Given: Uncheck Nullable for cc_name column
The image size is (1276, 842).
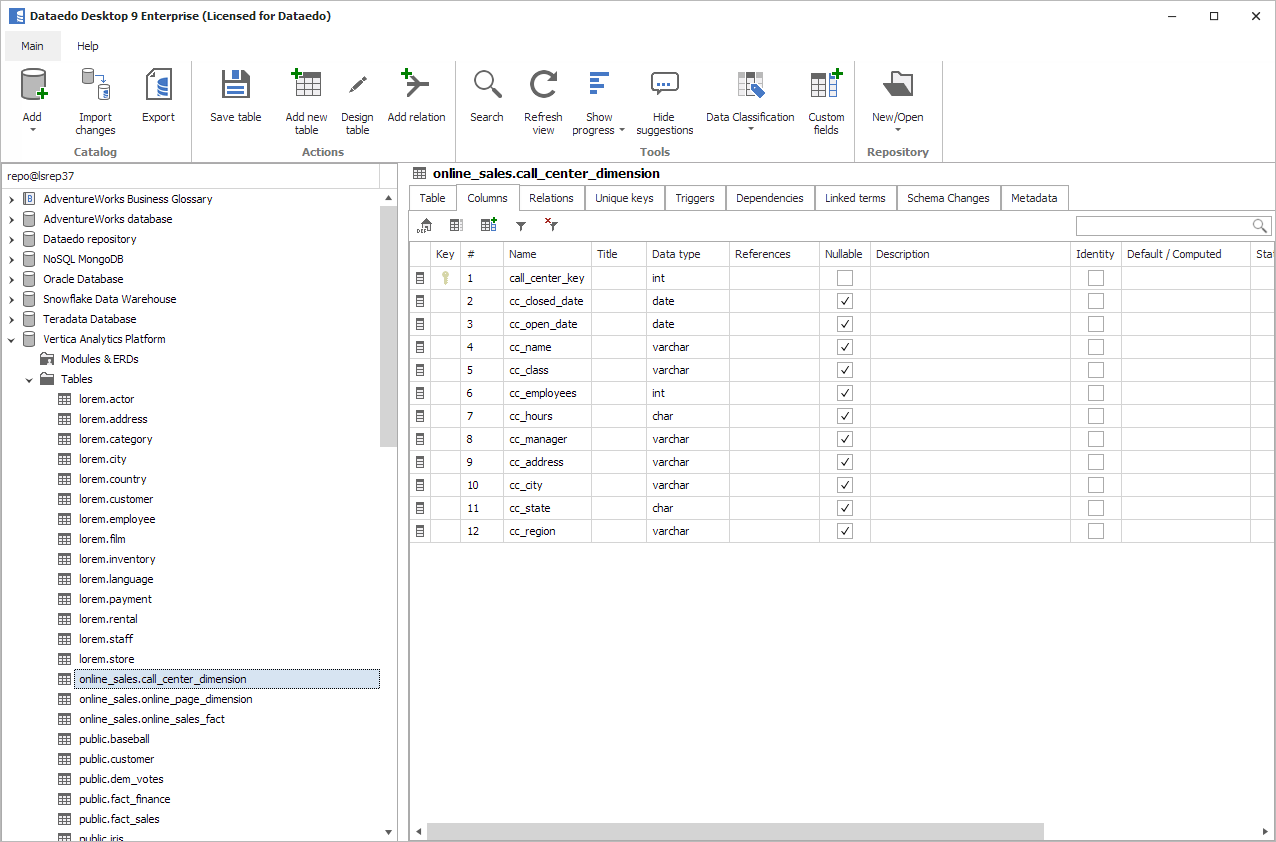Looking at the screenshot, I should click(x=845, y=347).
